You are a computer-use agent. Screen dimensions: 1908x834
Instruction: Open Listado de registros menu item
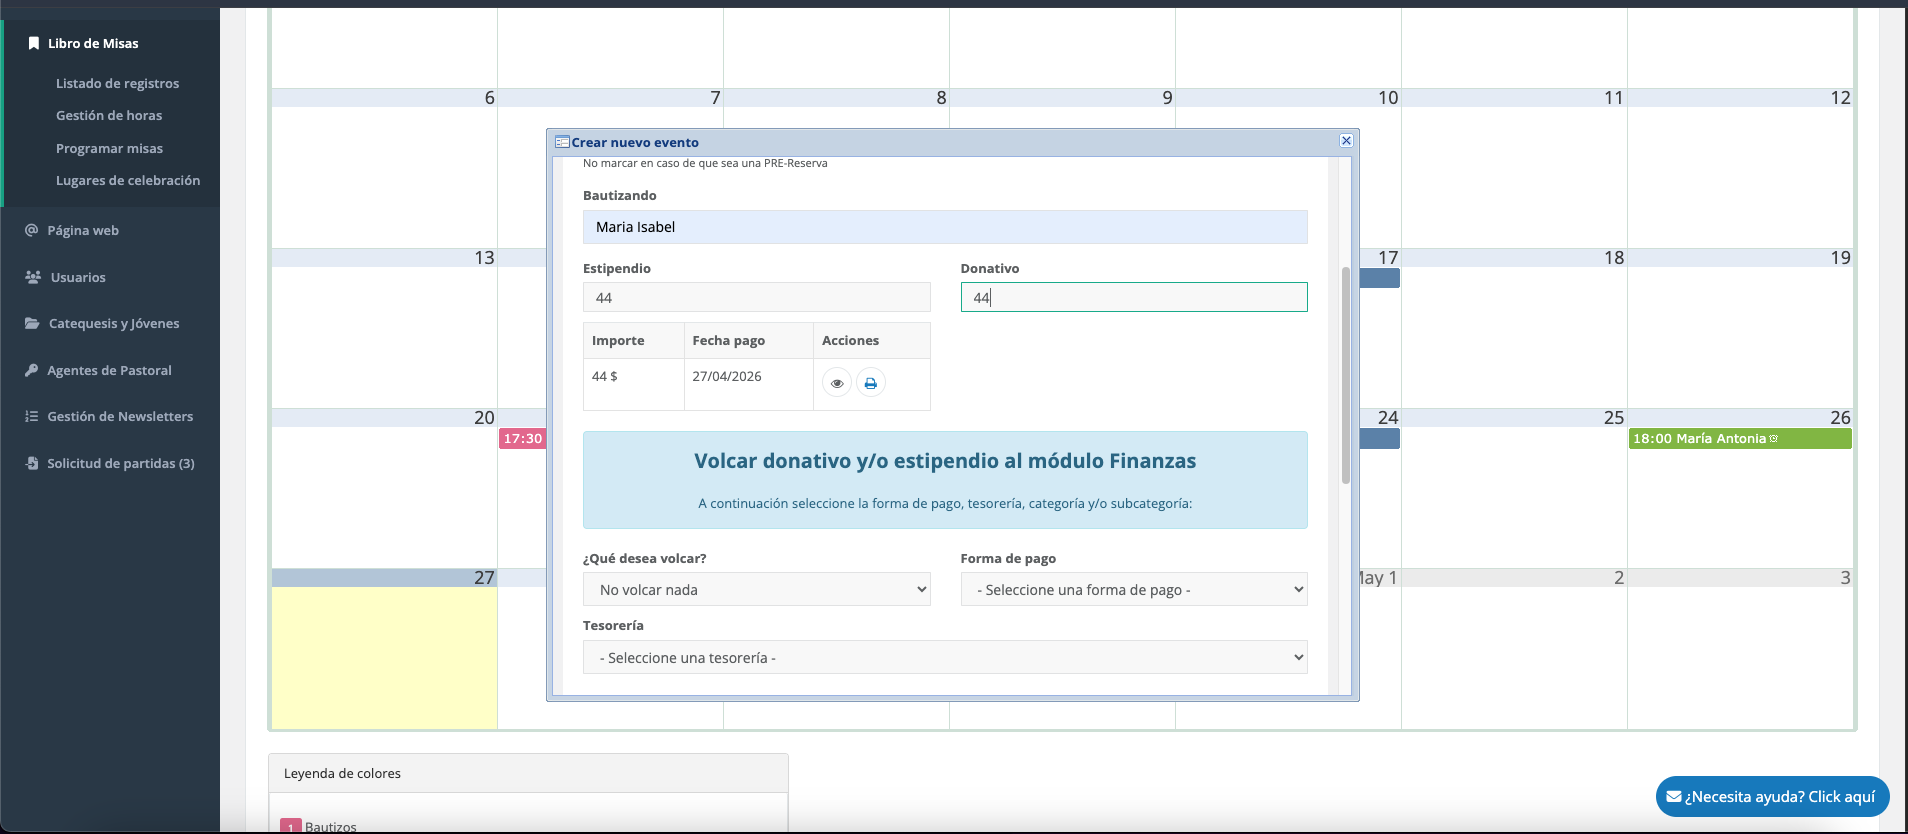117,83
